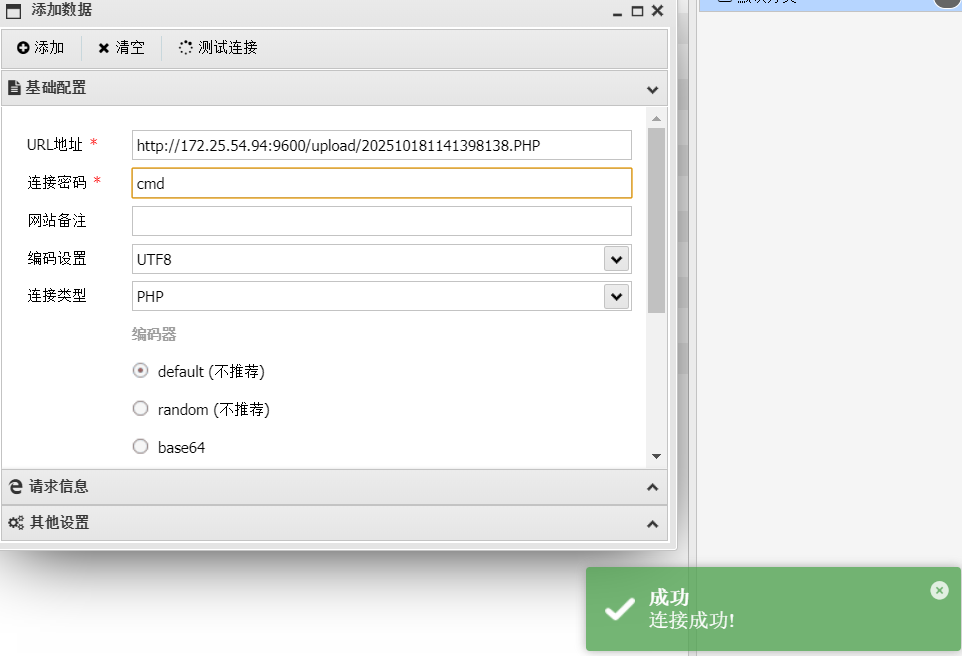Expand the 请求信息 section chevron
This screenshot has height=656, width=962.
click(x=652, y=487)
